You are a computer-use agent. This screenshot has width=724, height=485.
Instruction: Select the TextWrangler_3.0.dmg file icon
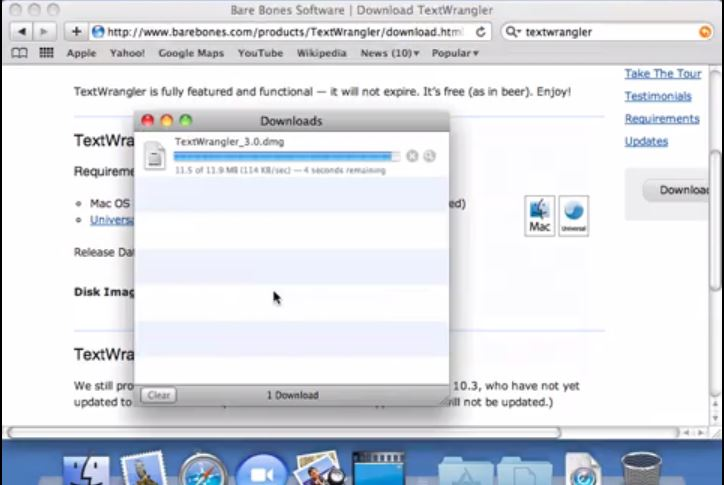tap(154, 156)
